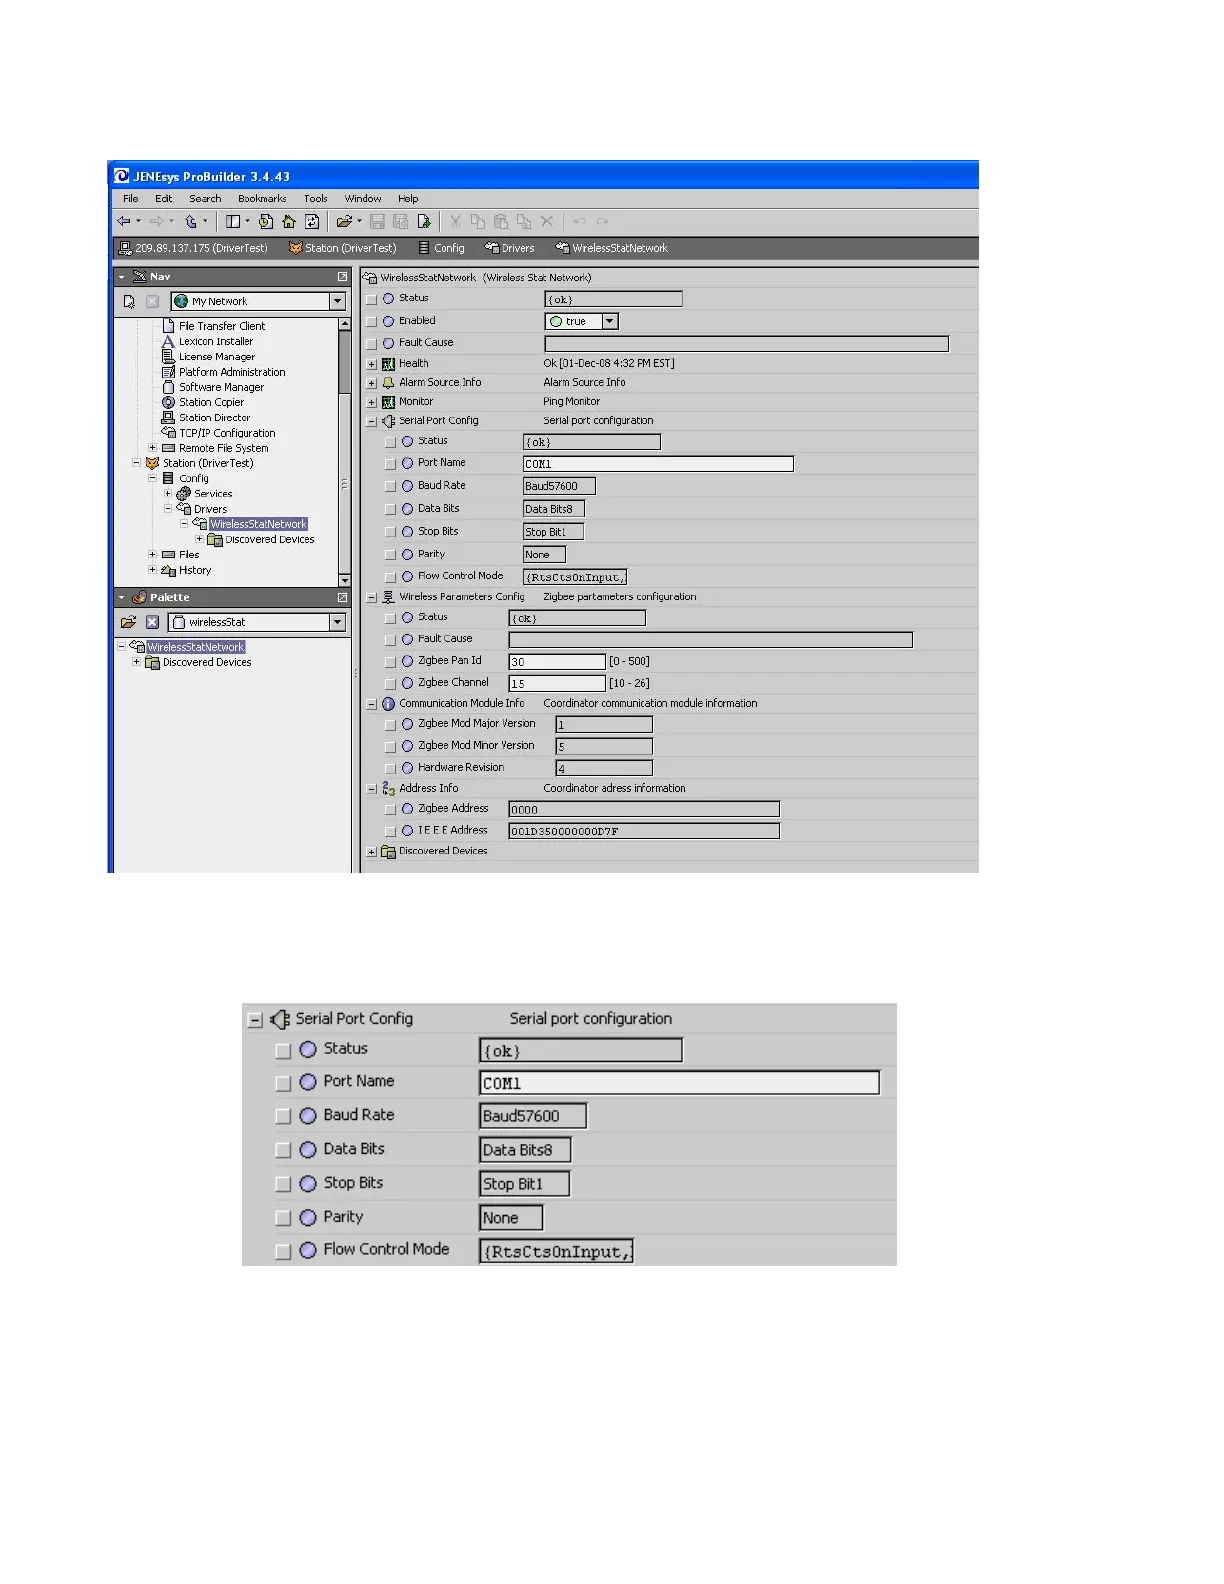Click the Save disk toolbar icon
Screen dimensions: 1224x1584
[x=377, y=221]
